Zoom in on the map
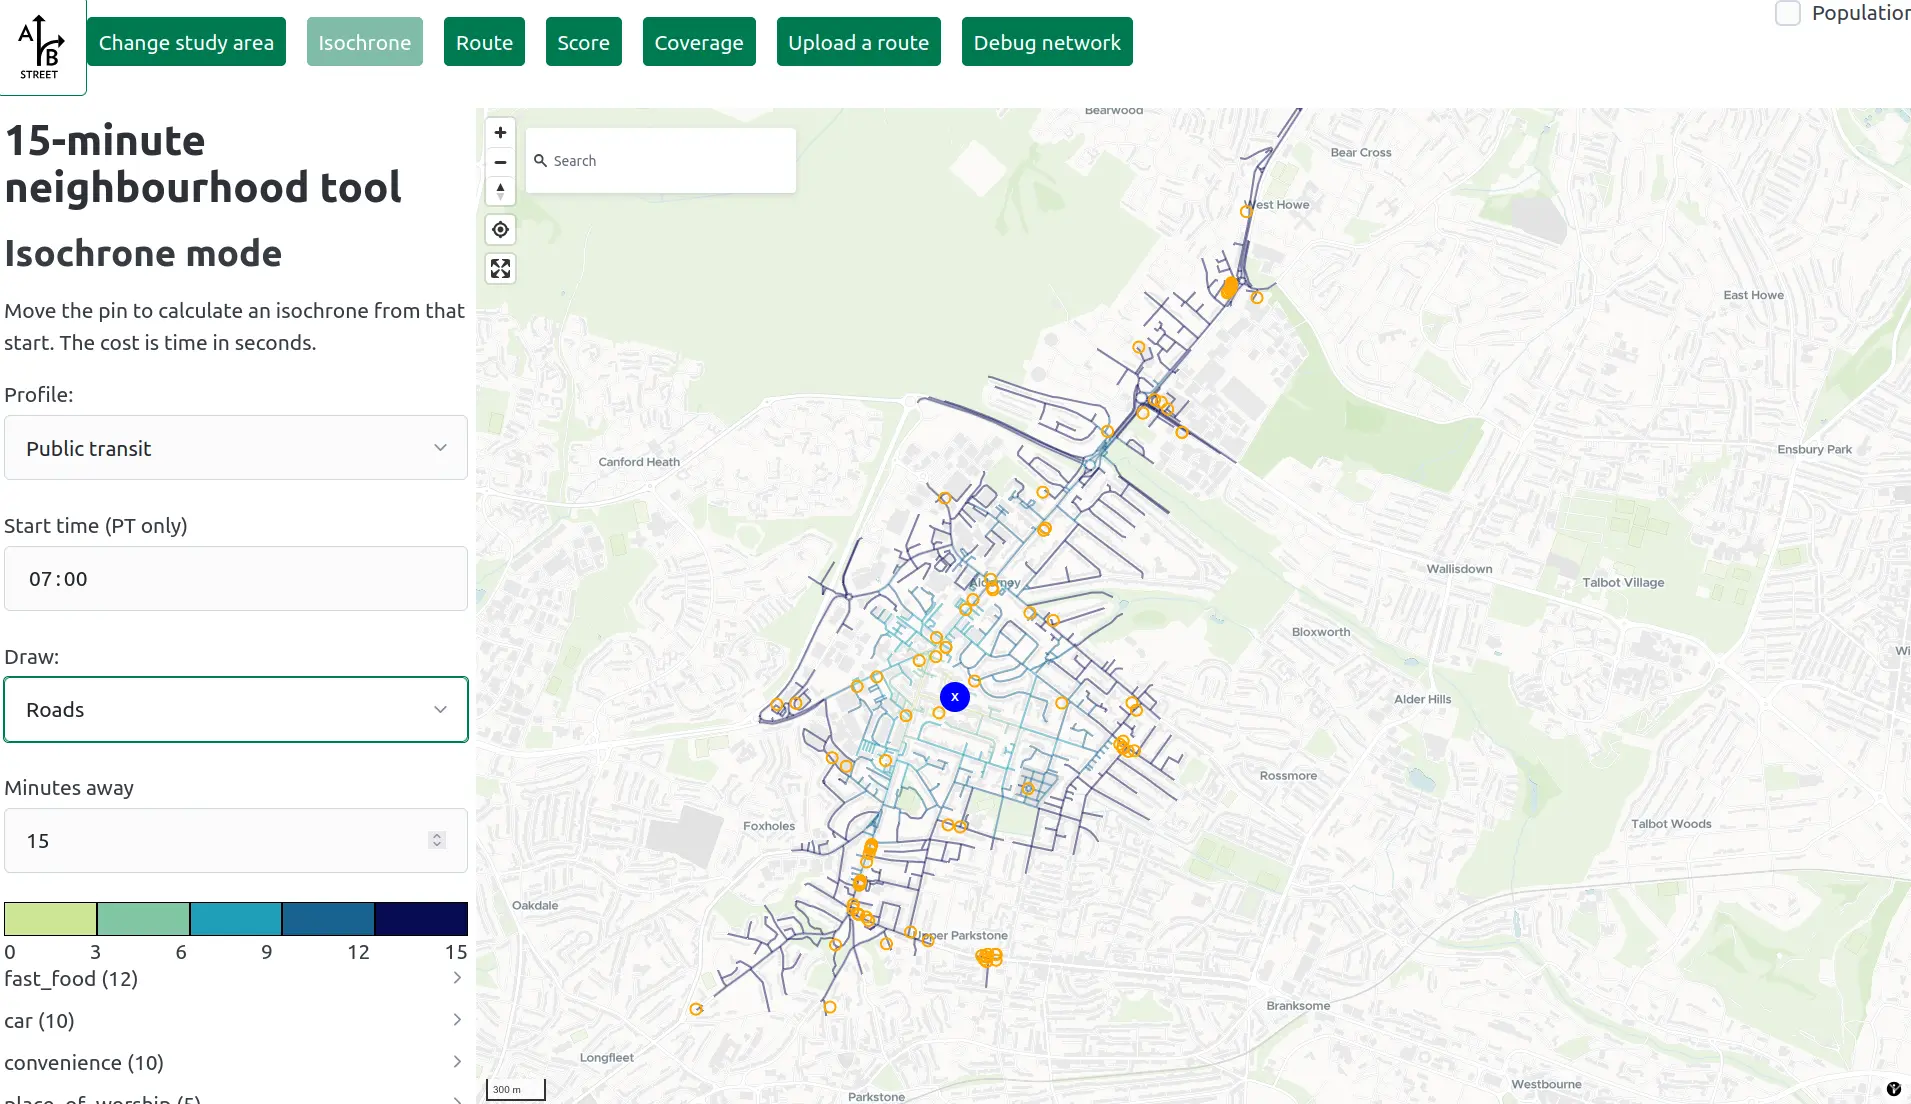Viewport: 1911px width, 1104px height. (x=501, y=133)
